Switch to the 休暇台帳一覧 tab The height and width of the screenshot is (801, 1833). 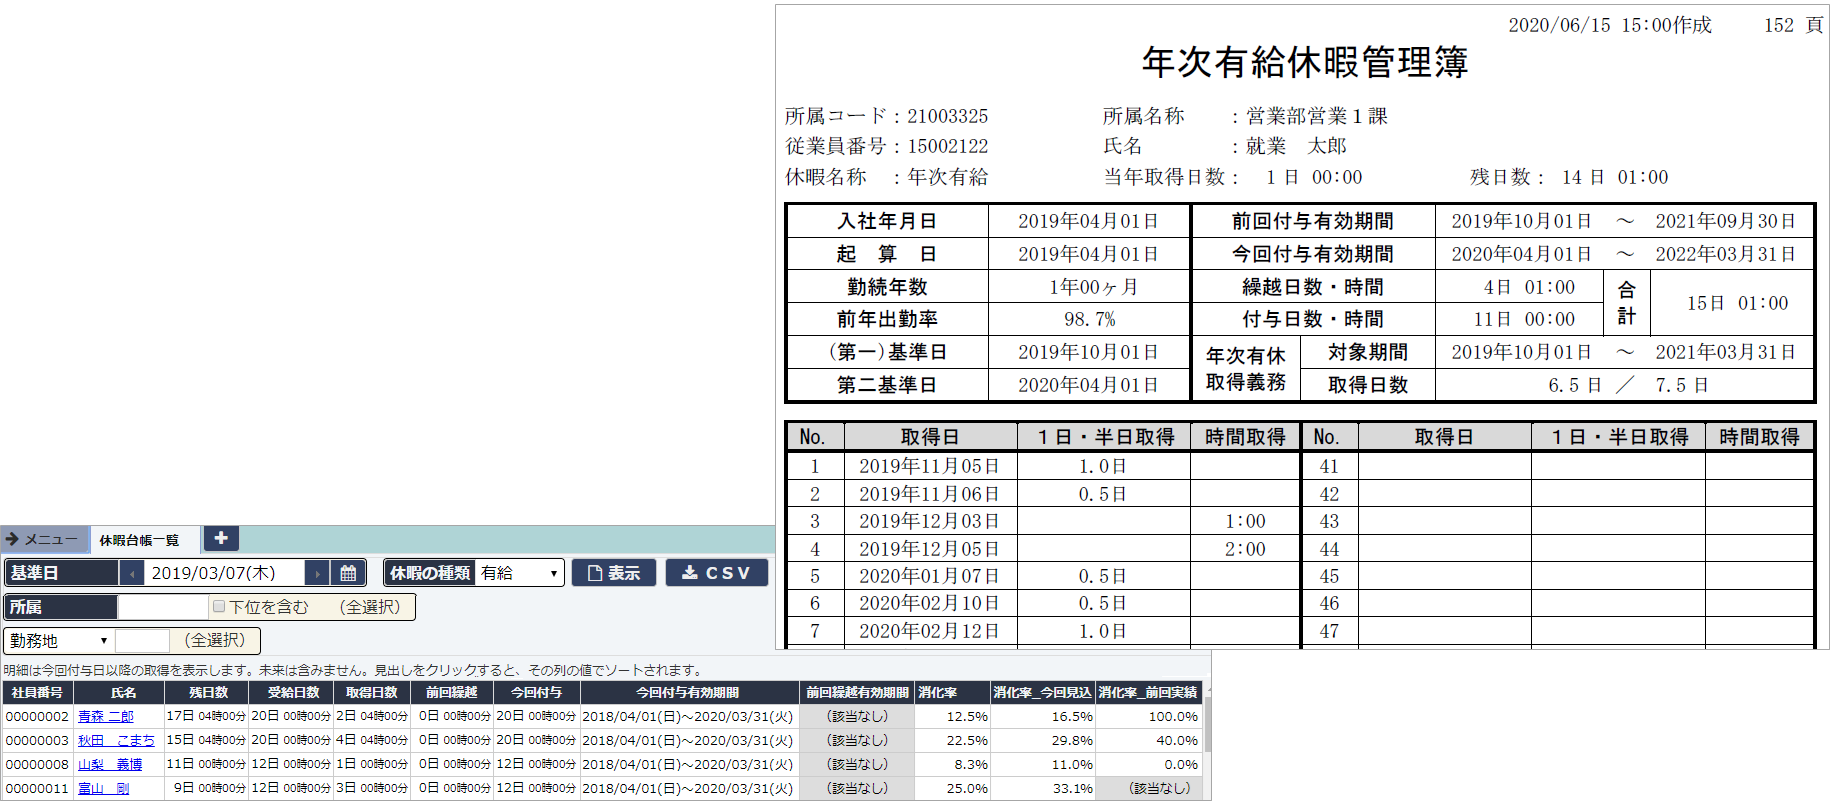pos(139,540)
